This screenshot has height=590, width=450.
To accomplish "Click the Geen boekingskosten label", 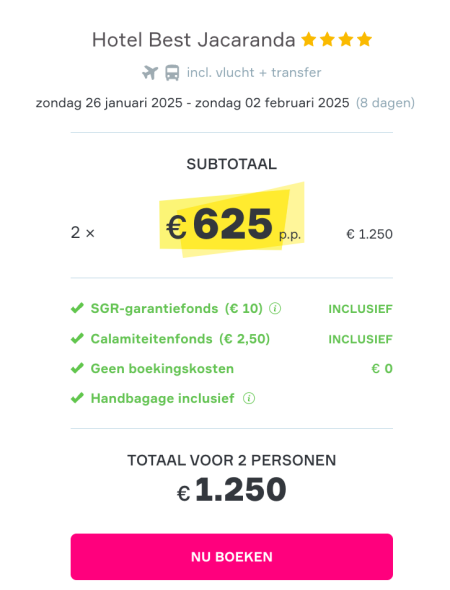I will tap(162, 368).
